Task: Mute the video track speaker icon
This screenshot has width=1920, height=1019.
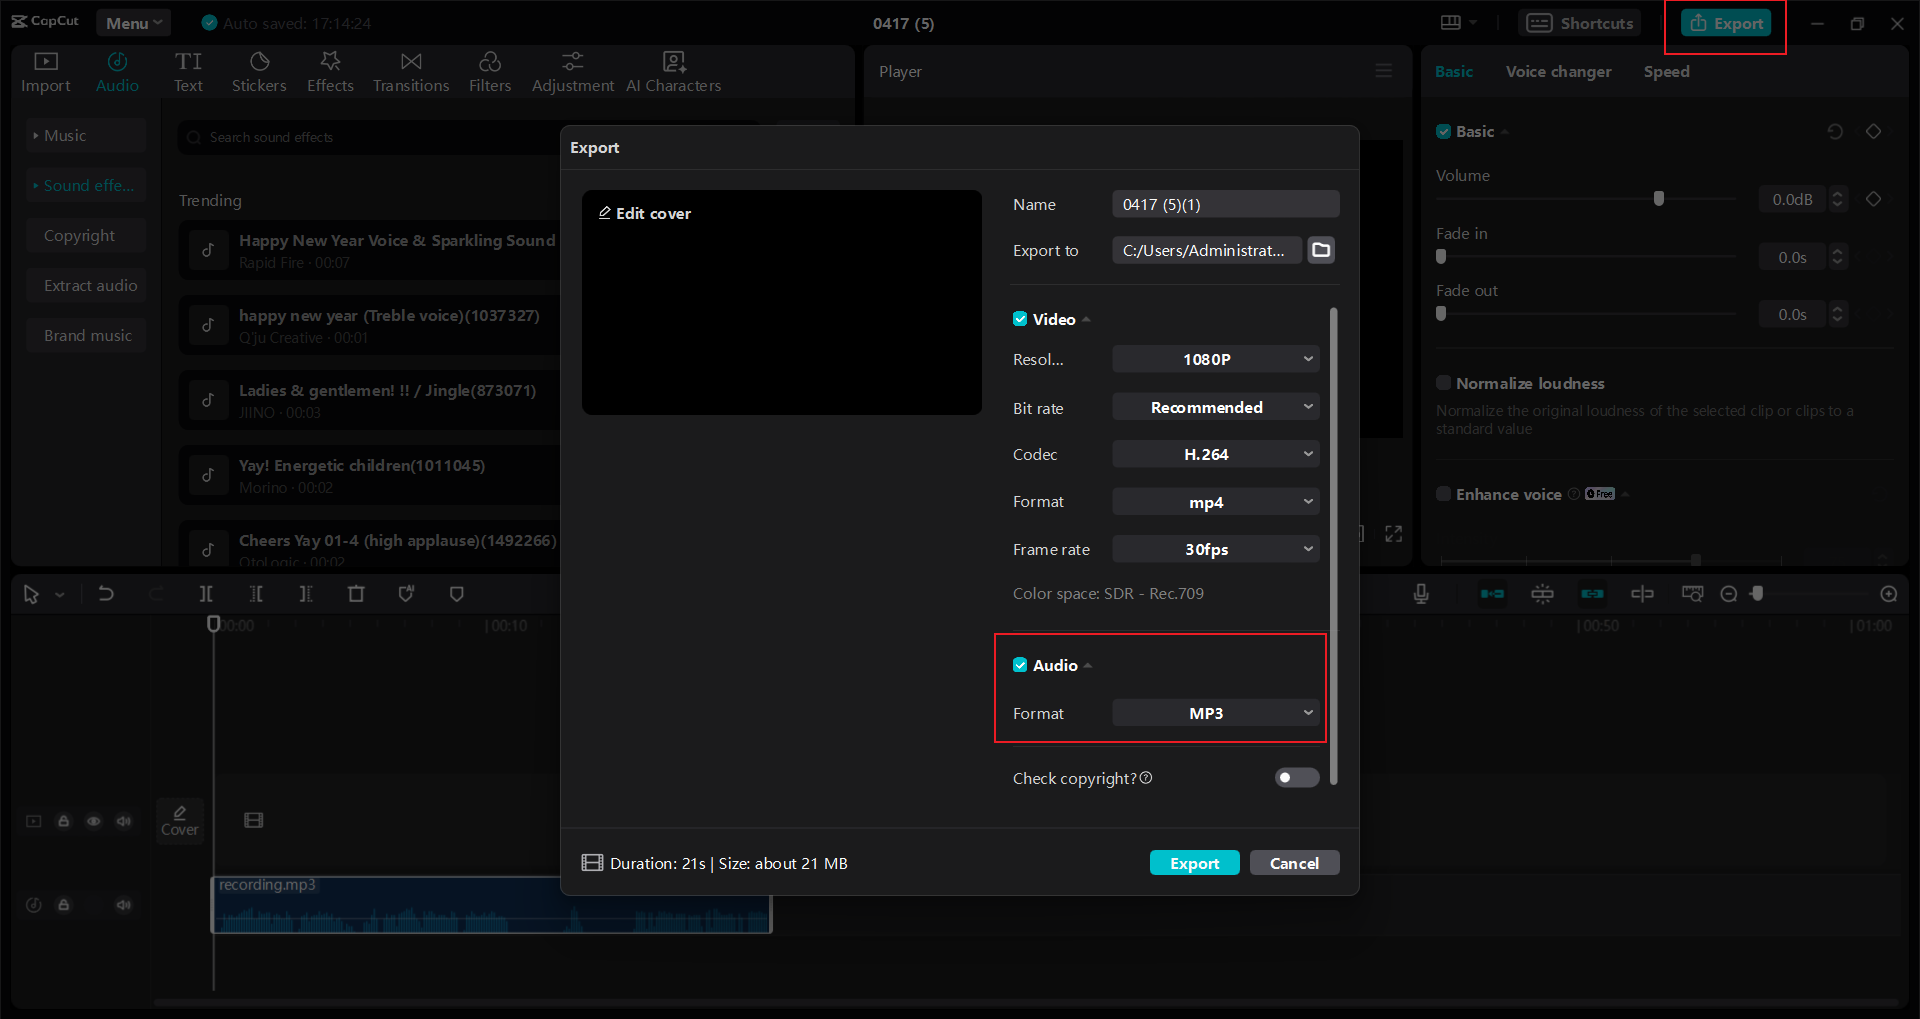Action: coord(124,821)
